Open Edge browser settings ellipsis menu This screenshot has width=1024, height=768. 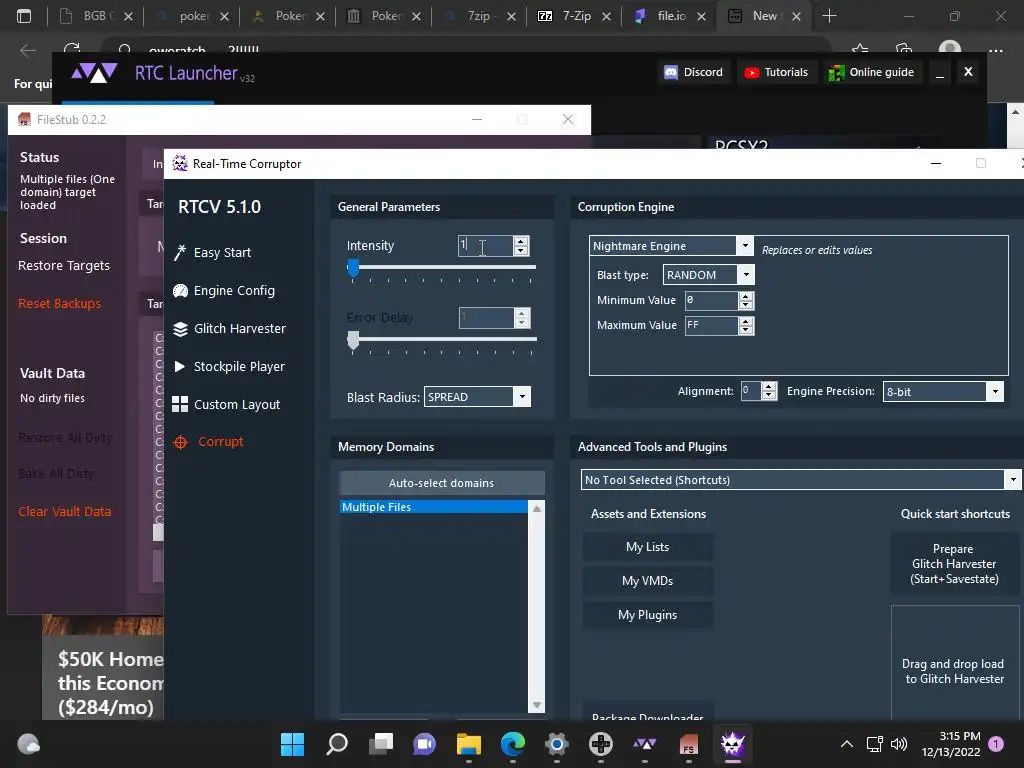(x=995, y=50)
